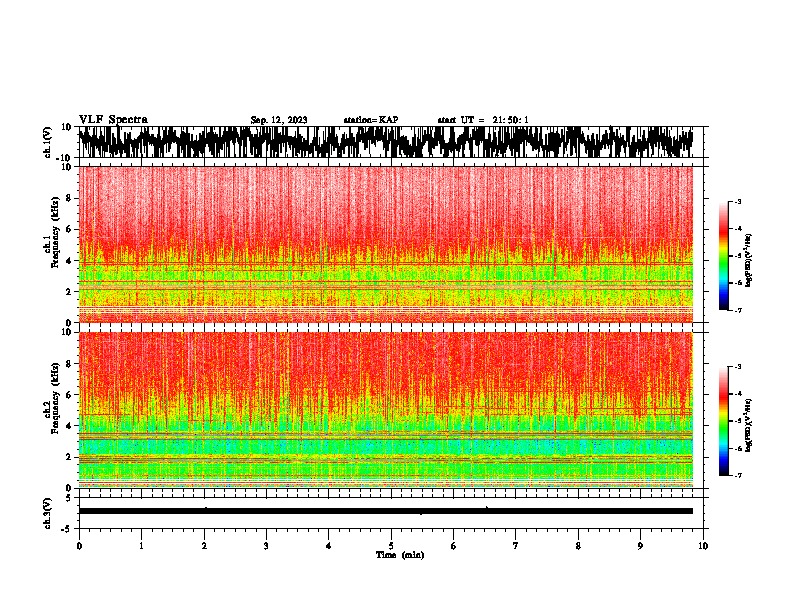
Task: Click the "1" tick on the time axis
Action: 141,546
